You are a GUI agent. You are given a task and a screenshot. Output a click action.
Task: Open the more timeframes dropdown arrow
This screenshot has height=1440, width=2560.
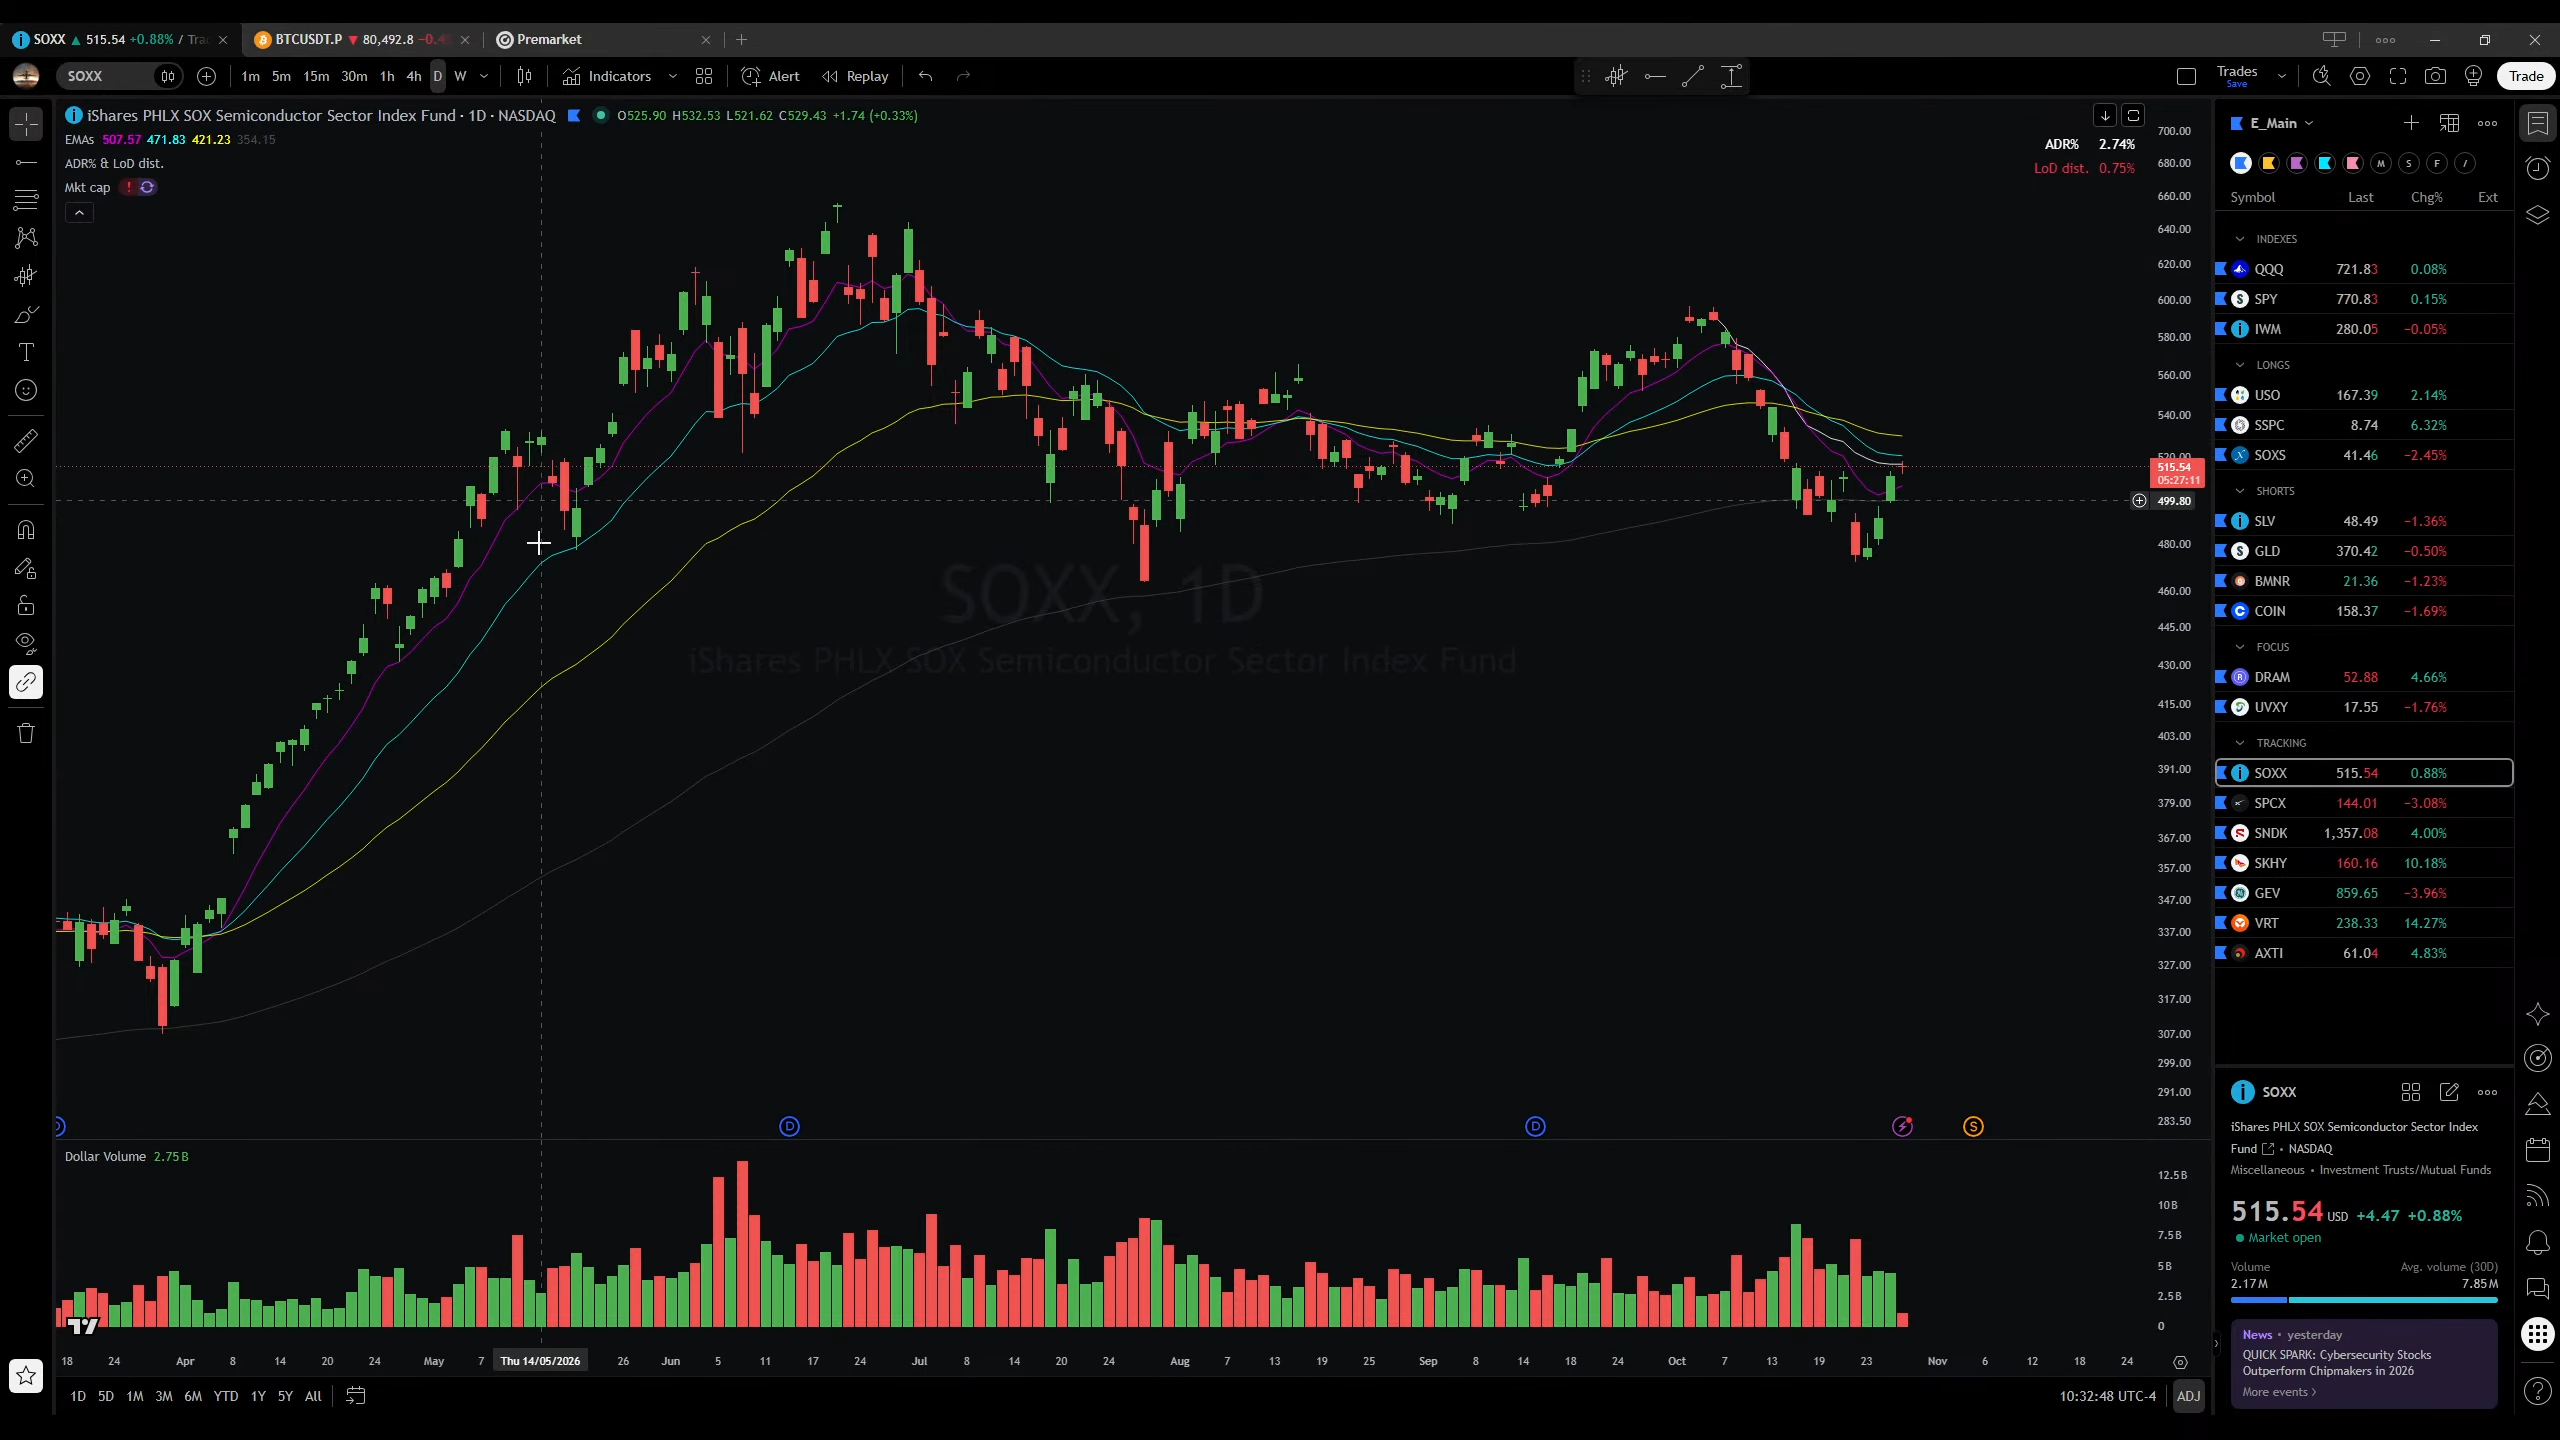(x=484, y=76)
